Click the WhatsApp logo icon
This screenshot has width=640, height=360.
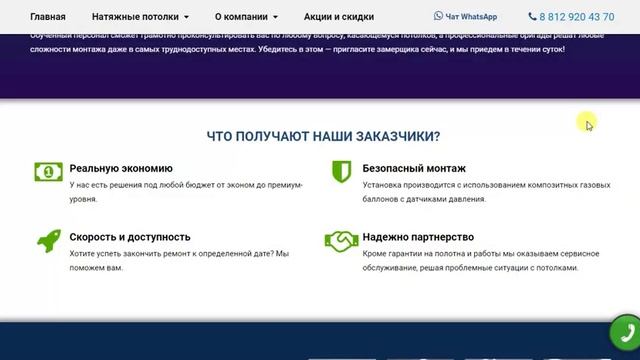click(438, 16)
